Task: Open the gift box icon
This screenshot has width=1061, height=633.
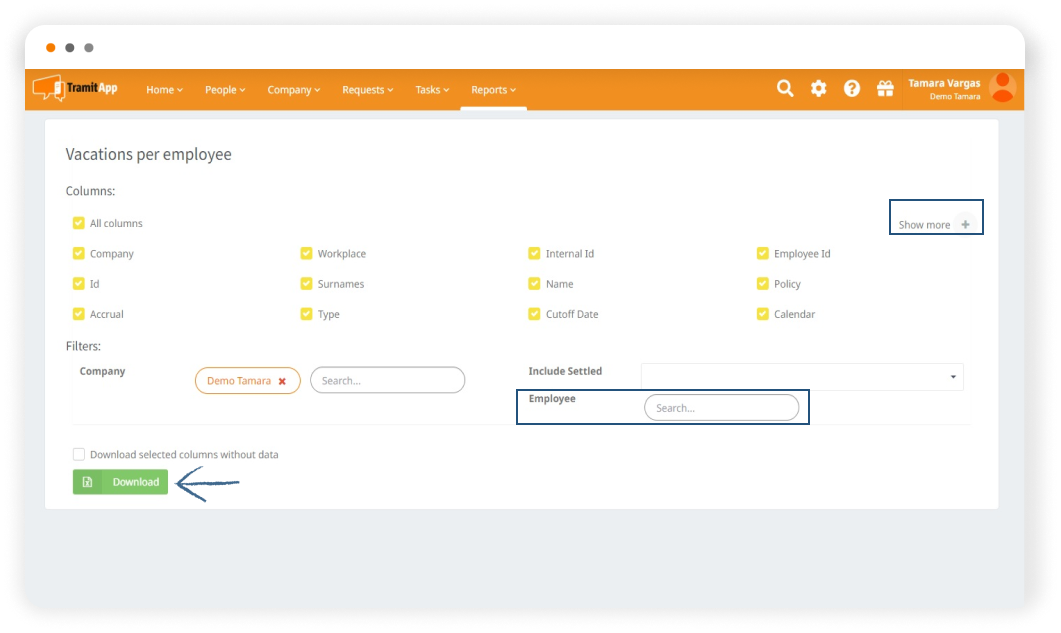Action: tap(885, 89)
